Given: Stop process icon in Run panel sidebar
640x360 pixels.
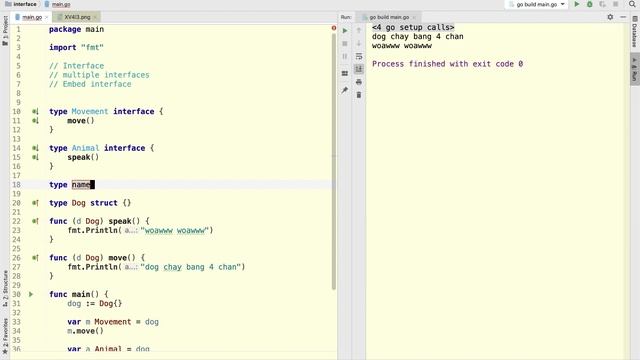Looking at the screenshot, I should click(x=345, y=43).
